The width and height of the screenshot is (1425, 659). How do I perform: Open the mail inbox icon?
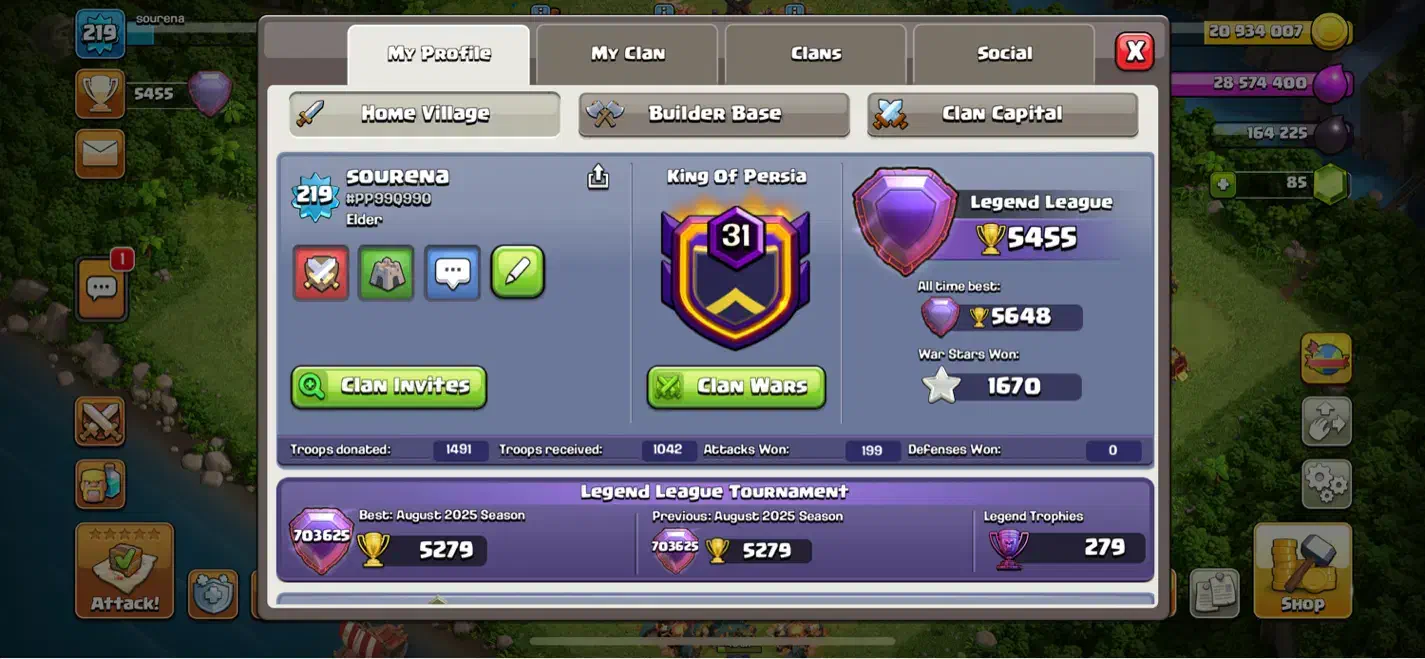coord(100,154)
